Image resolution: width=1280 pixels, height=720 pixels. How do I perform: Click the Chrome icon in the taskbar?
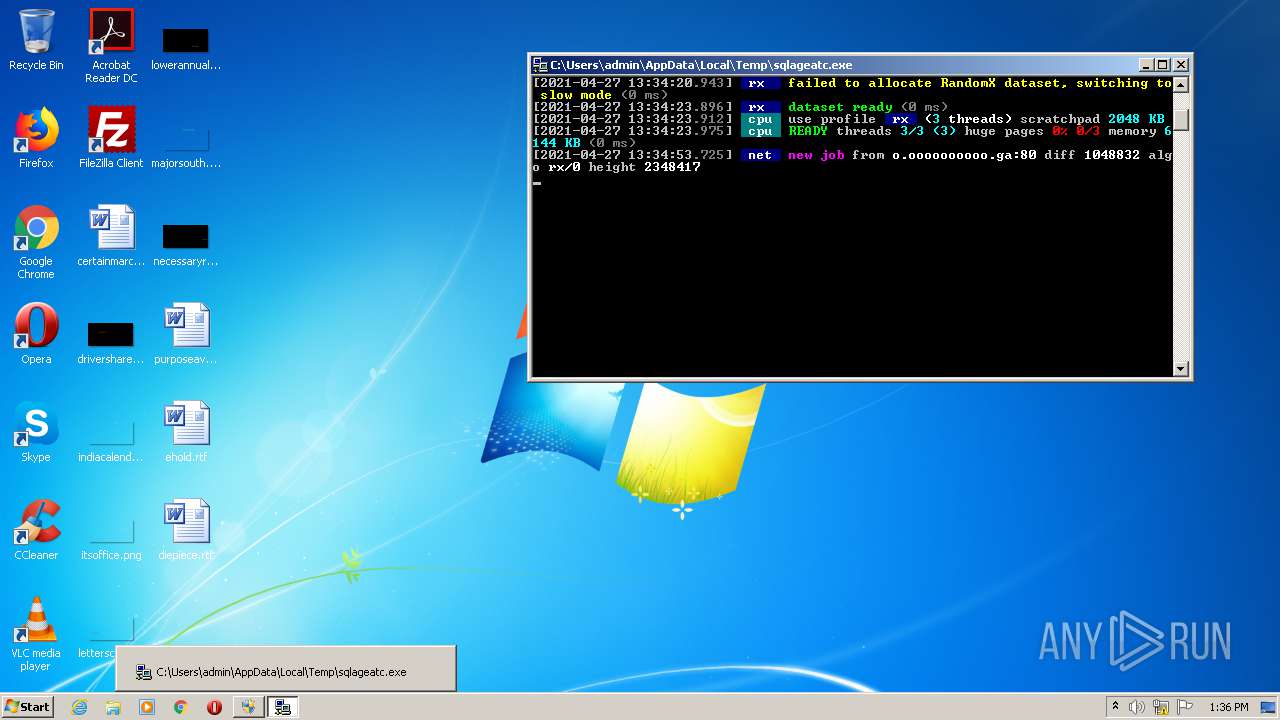(x=181, y=707)
